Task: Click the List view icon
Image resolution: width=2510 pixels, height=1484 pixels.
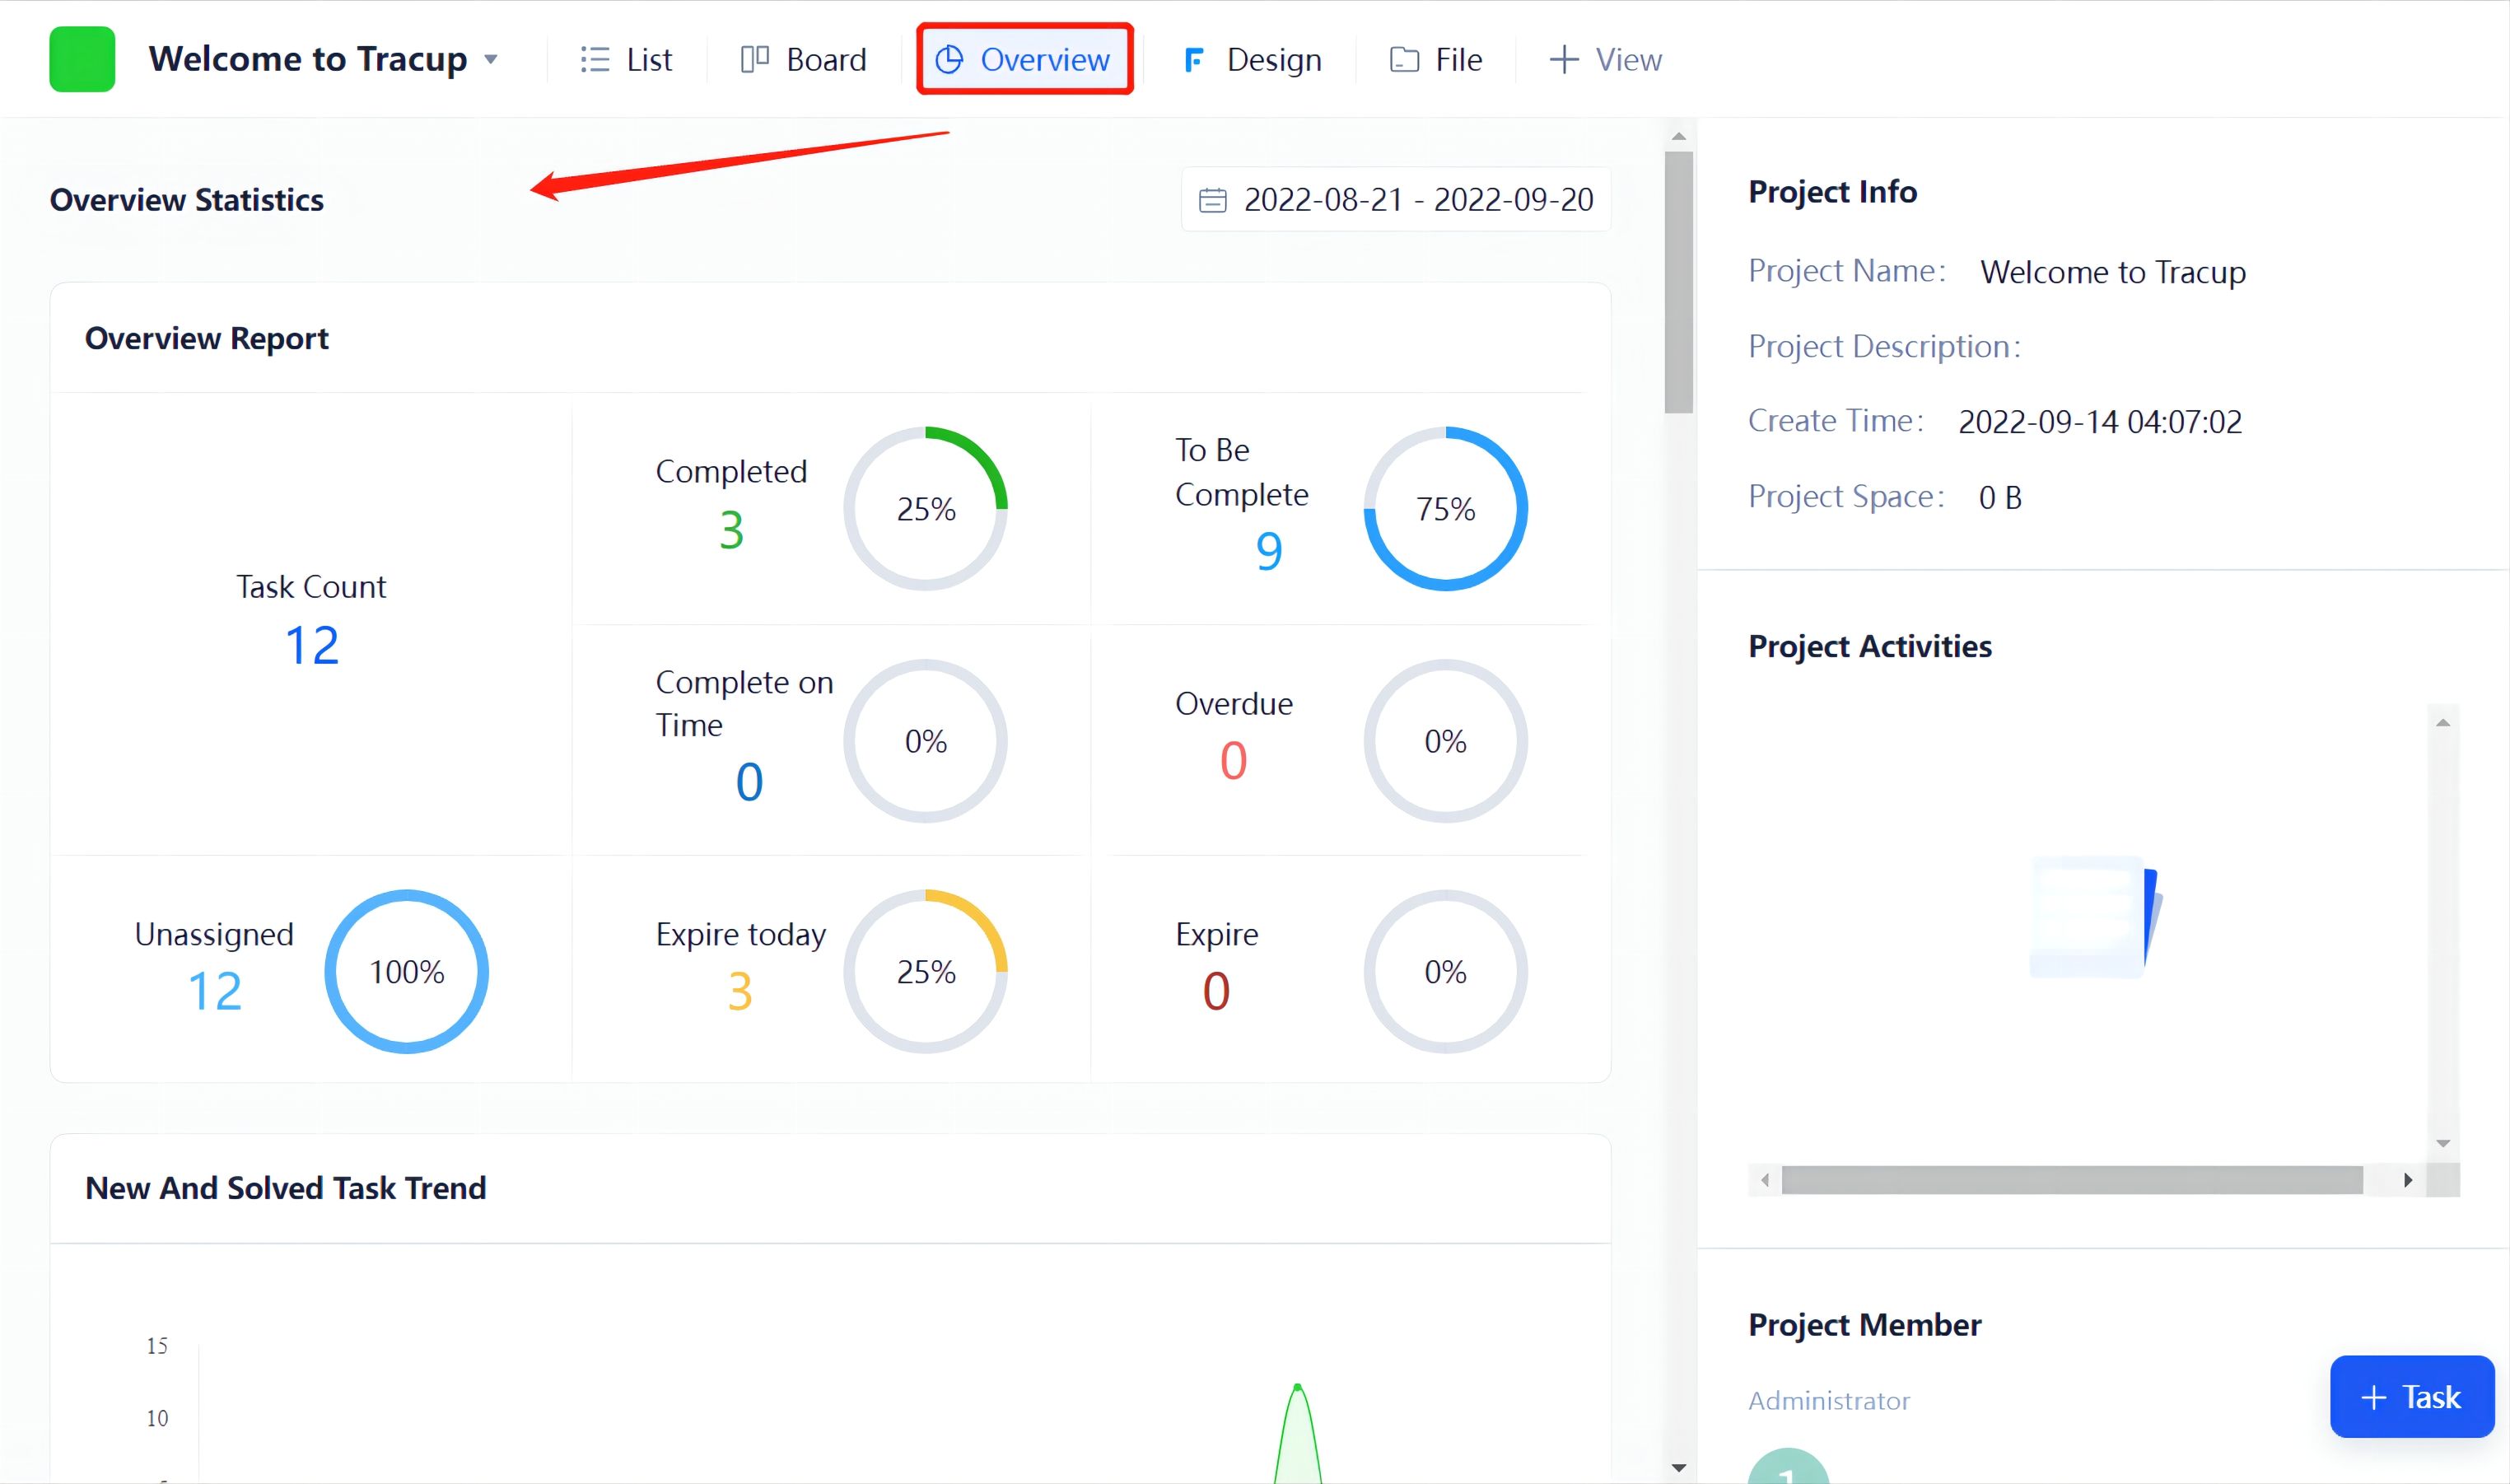Action: tap(594, 60)
